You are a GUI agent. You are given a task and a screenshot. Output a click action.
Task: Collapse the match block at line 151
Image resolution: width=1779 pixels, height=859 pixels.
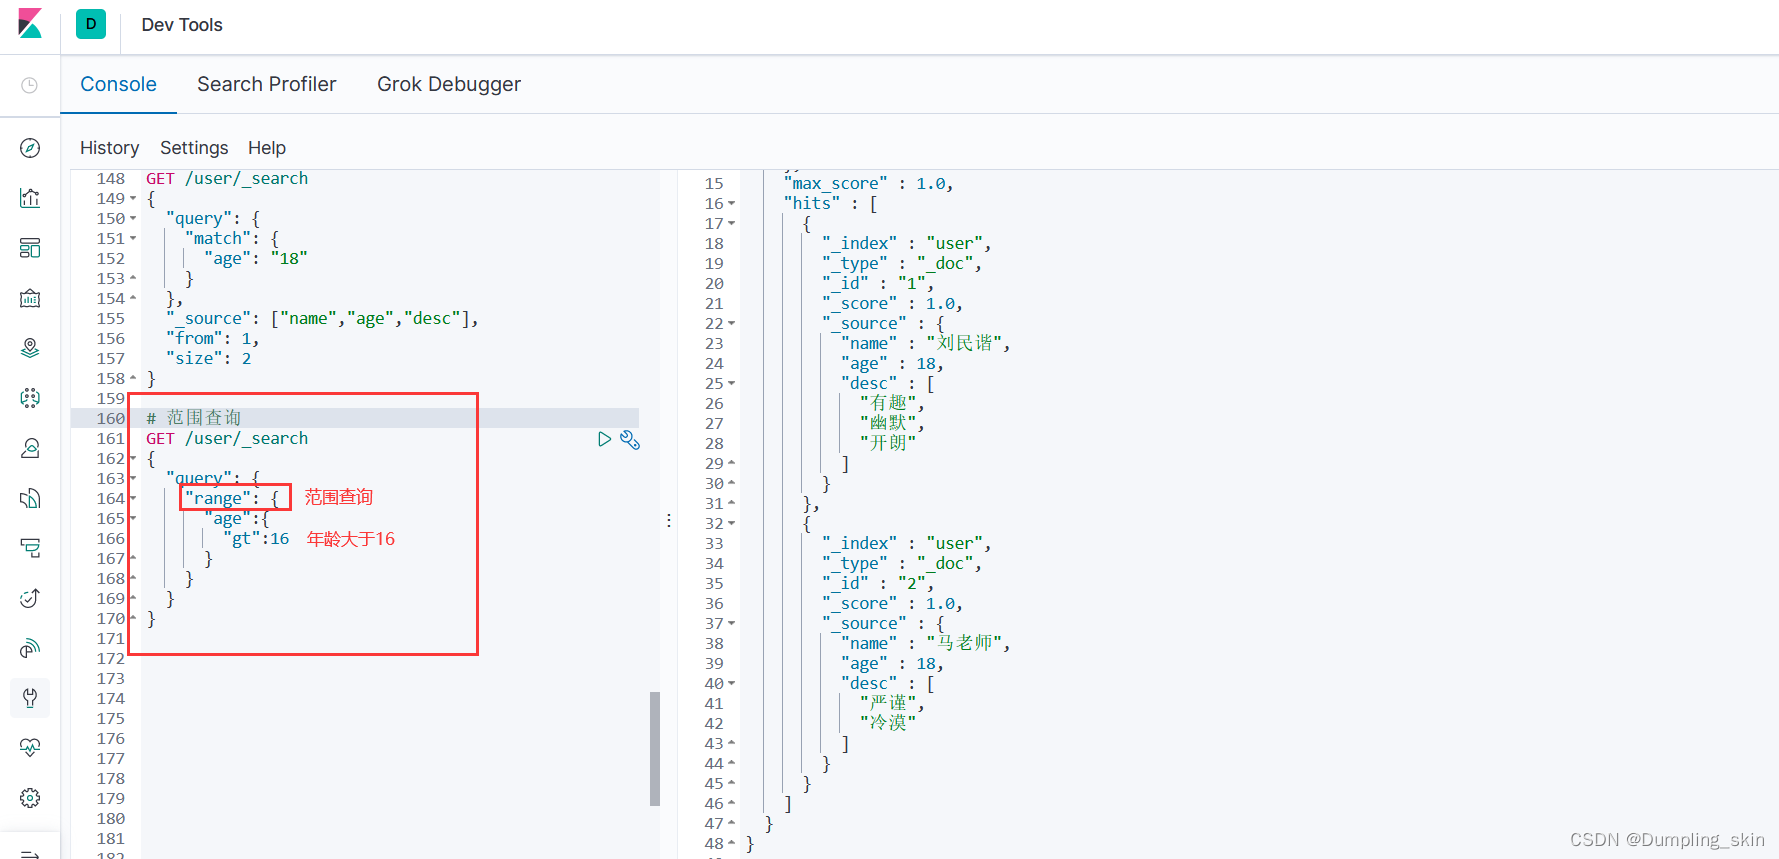[133, 238]
